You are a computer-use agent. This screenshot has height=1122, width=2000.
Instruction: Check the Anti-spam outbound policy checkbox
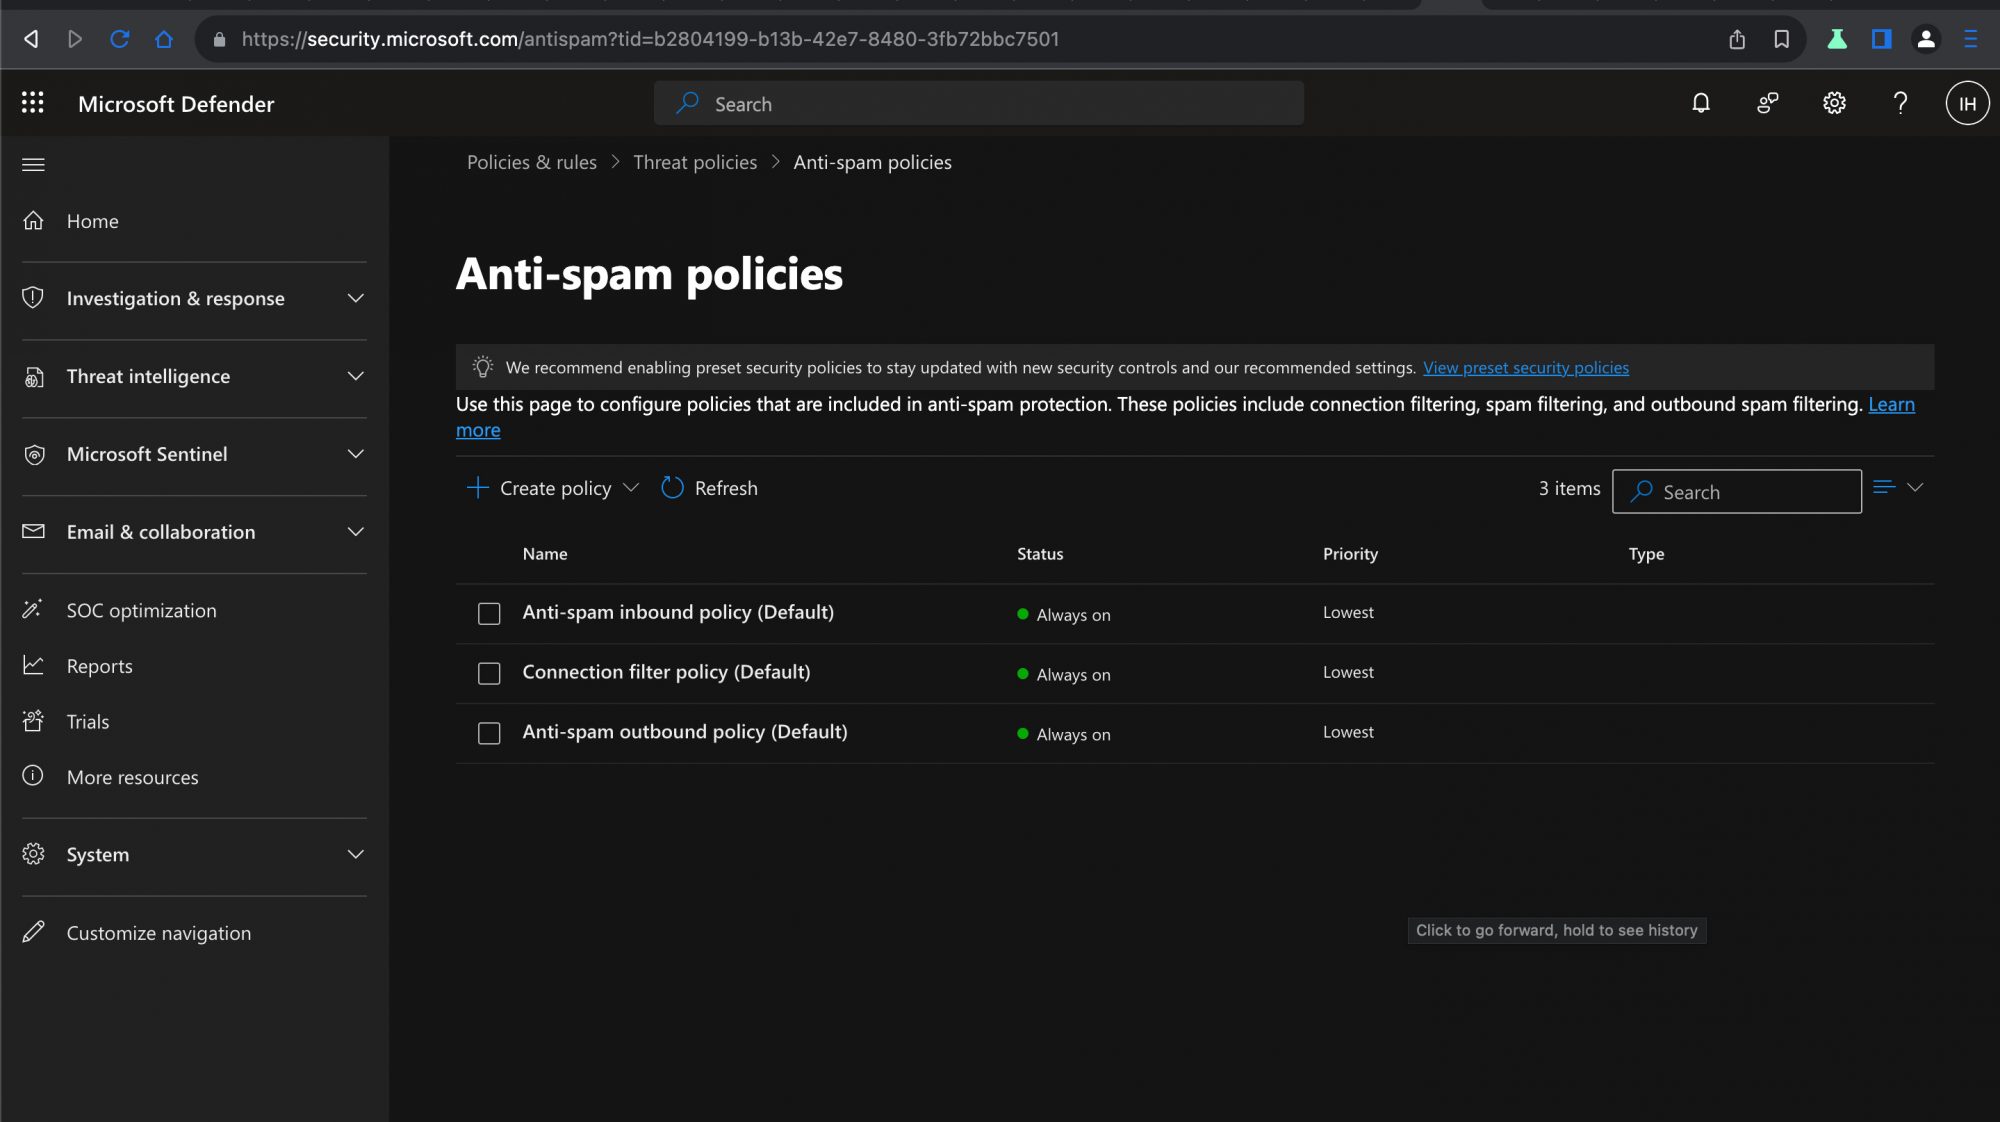pos(489,733)
